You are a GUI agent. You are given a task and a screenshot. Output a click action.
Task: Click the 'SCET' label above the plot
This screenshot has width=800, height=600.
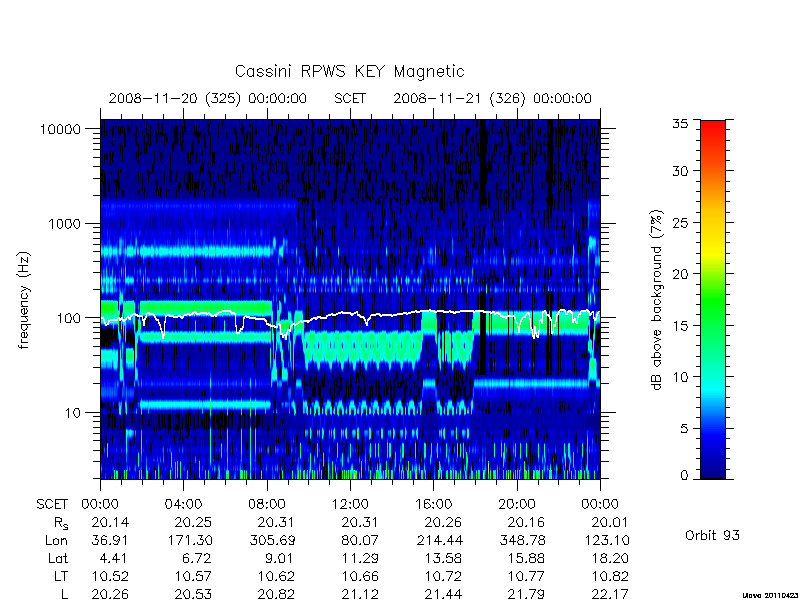click(350, 98)
